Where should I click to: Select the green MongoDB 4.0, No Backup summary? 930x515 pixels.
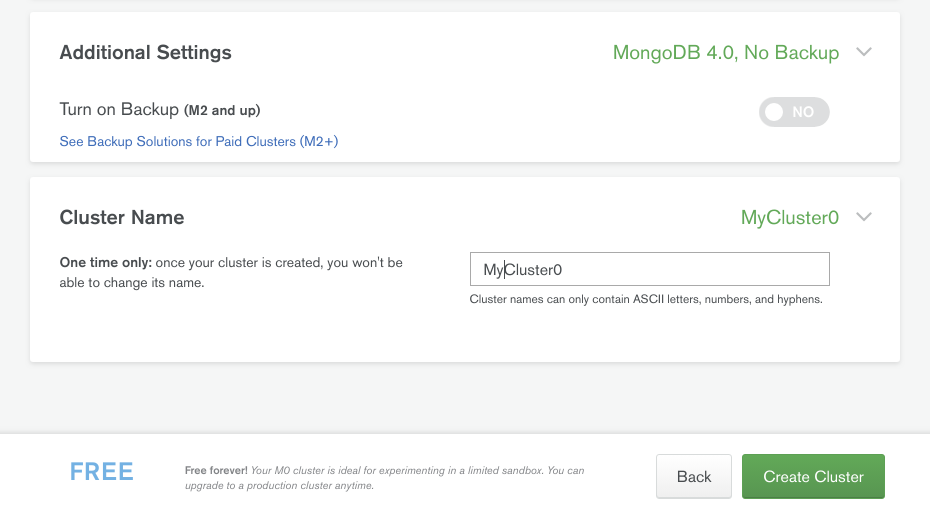point(725,53)
